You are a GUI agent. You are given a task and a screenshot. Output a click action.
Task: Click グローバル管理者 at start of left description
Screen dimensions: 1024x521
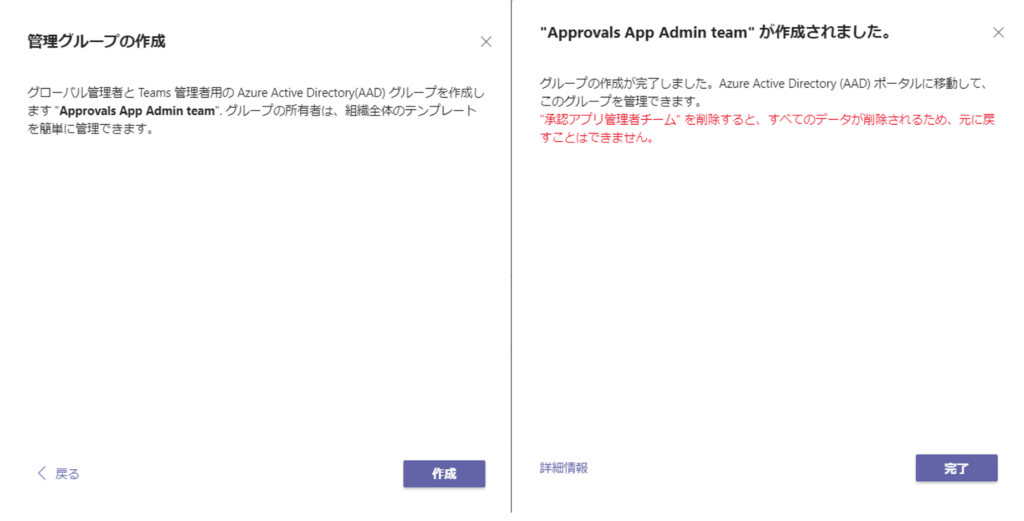click(68, 92)
